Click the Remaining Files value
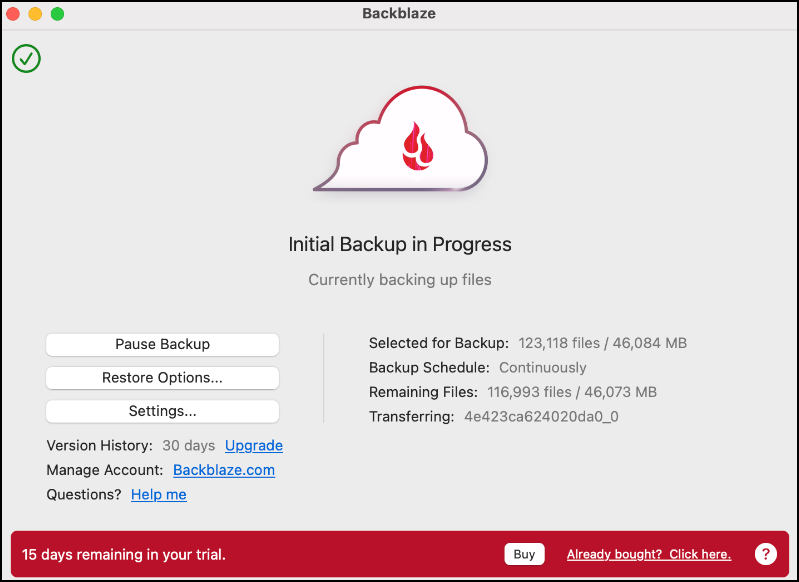 [571, 392]
